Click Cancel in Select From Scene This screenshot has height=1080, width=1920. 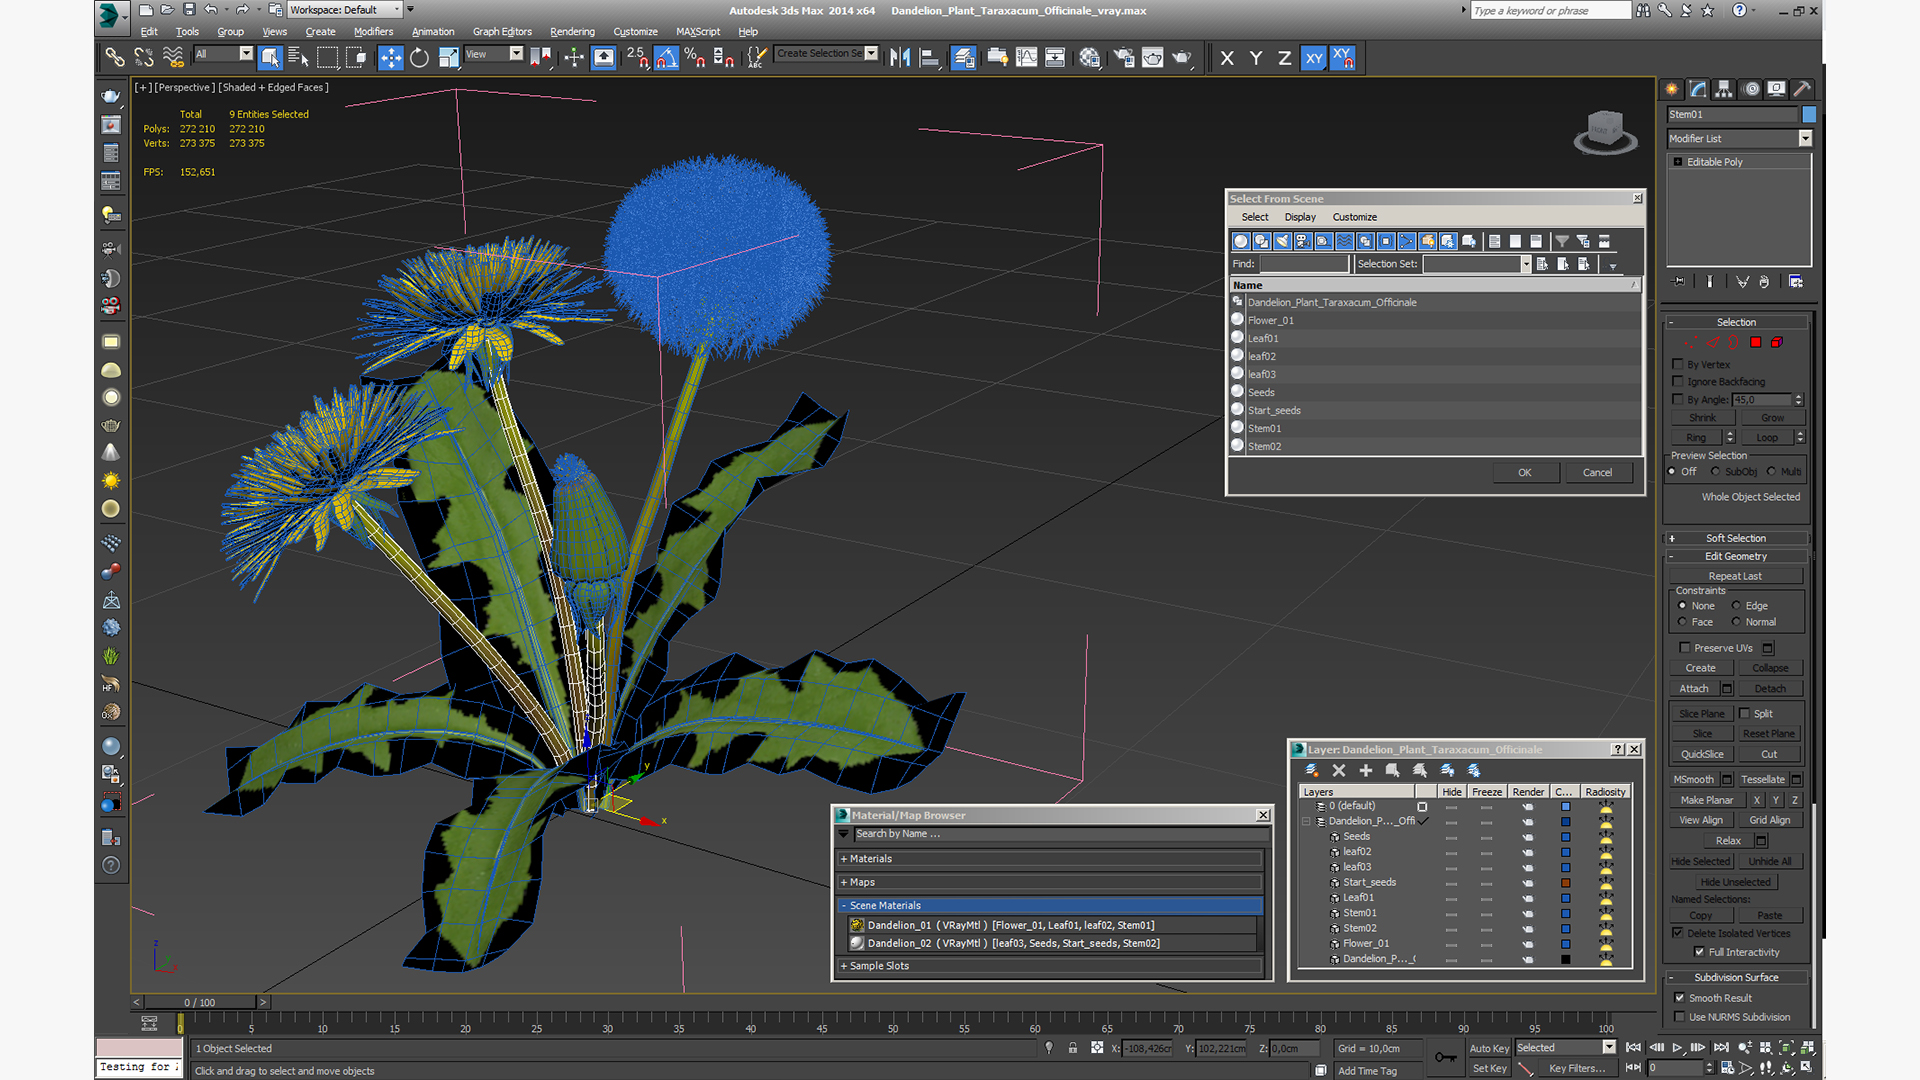[x=1597, y=473]
